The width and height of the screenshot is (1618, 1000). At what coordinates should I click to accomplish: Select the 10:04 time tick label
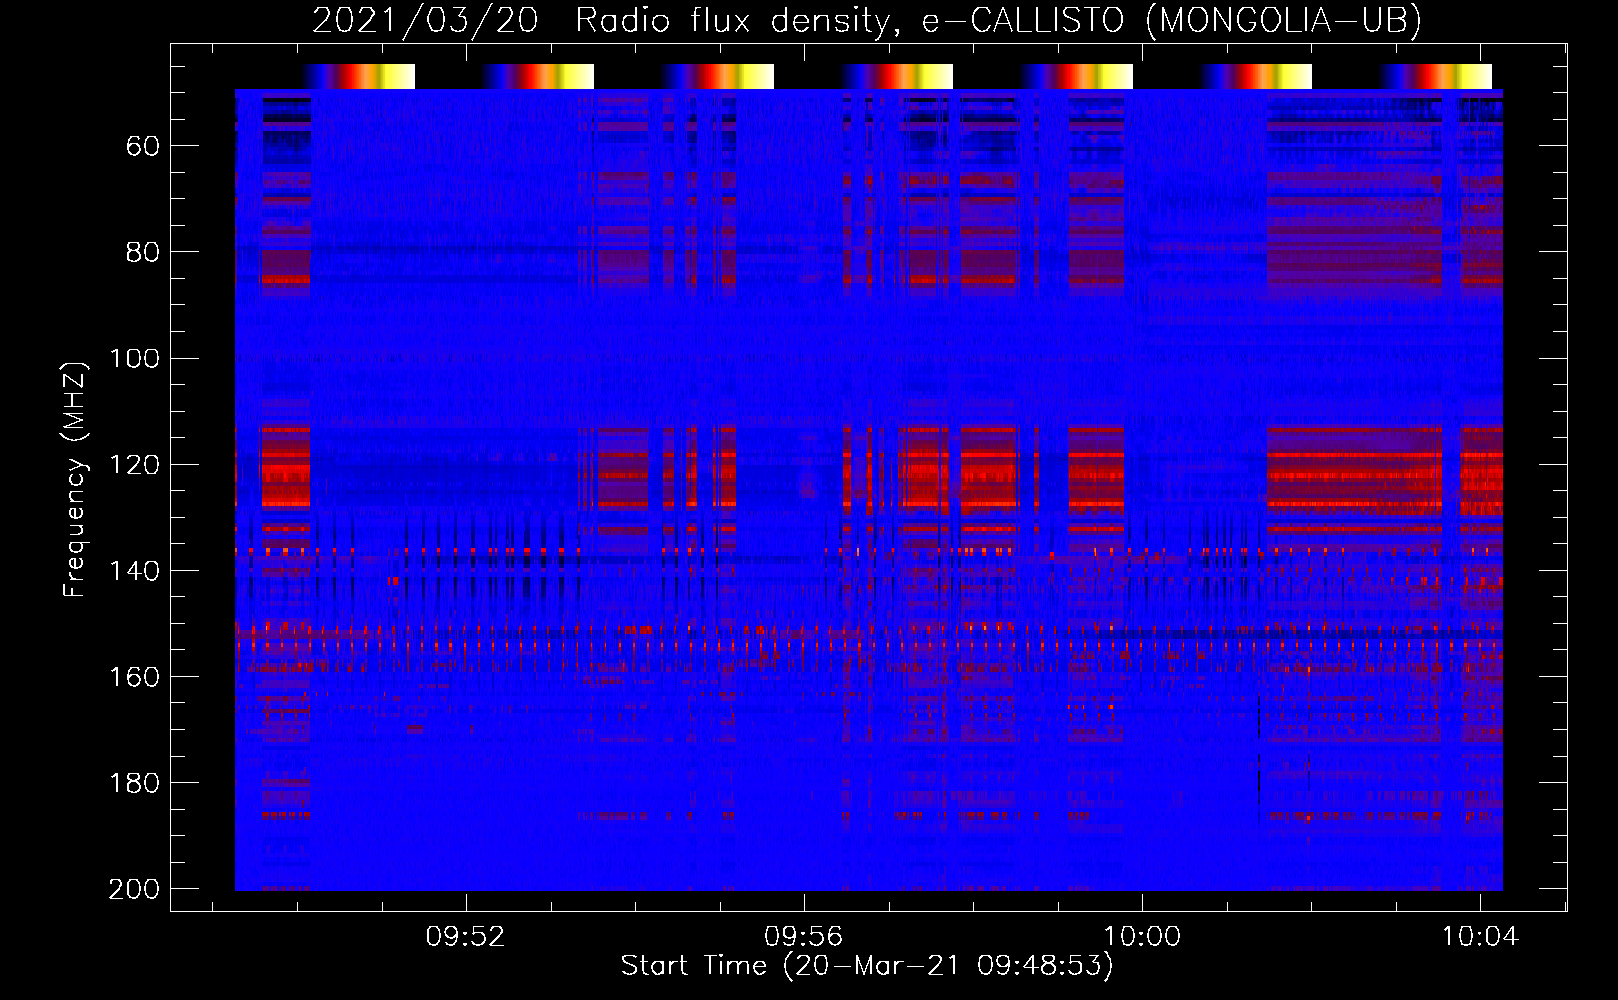[x=1479, y=937]
